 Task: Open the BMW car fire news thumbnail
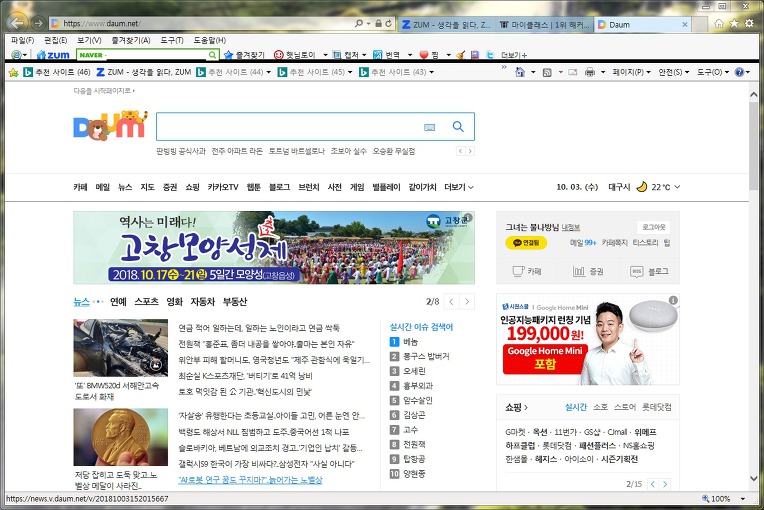pyautogui.click(x=120, y=348)
